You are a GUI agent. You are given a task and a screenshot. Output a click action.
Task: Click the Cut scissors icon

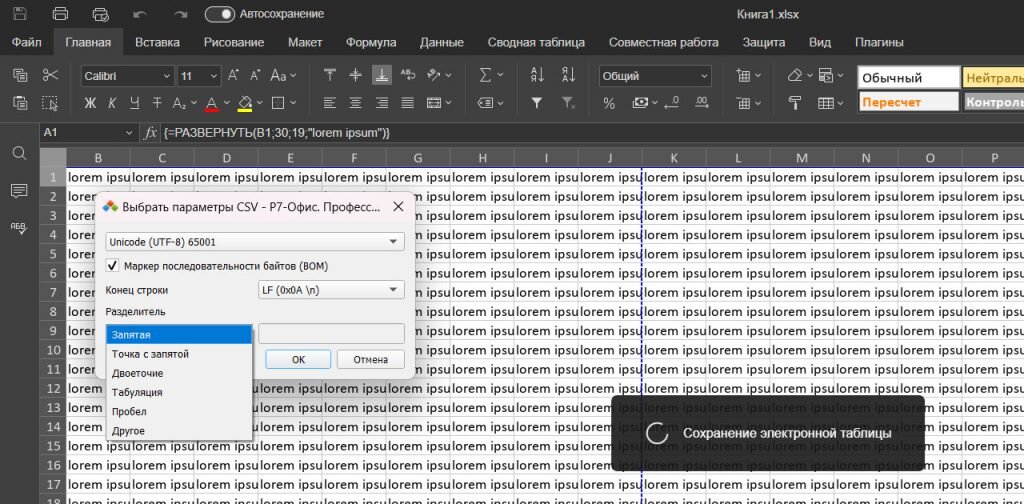pyautogui.click(x=50, y=75)
